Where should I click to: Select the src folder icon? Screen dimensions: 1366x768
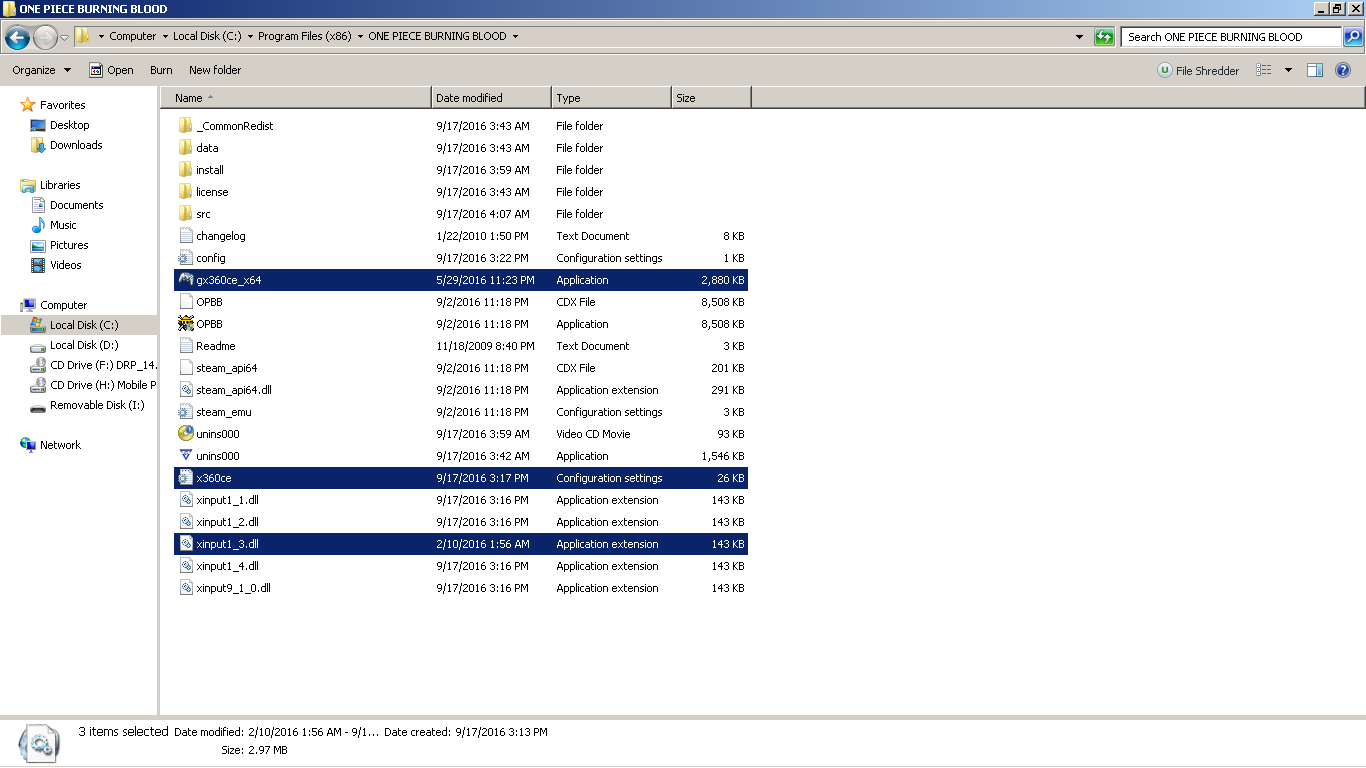185,214
